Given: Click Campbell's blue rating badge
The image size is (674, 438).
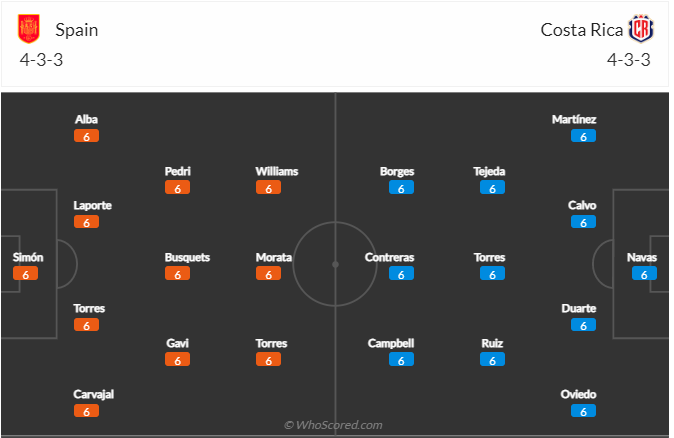Looking at the screenshot, I should (x=401, y=359).
